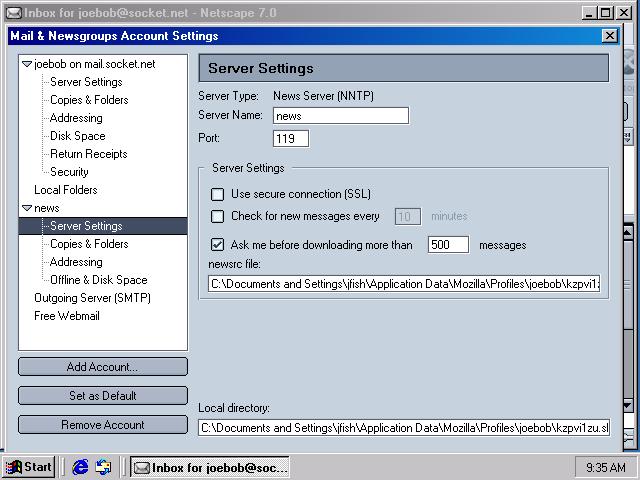Open Return Receipts settings
Viewport: 640px width, 480px height.
88,154
